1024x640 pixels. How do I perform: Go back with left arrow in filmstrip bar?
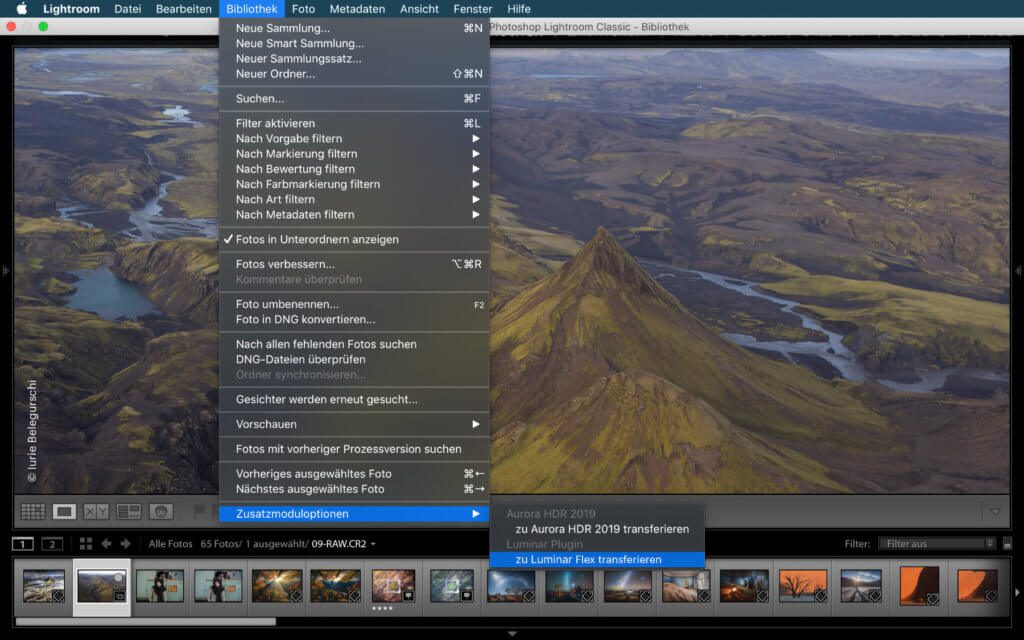click(x=106, y=544)
